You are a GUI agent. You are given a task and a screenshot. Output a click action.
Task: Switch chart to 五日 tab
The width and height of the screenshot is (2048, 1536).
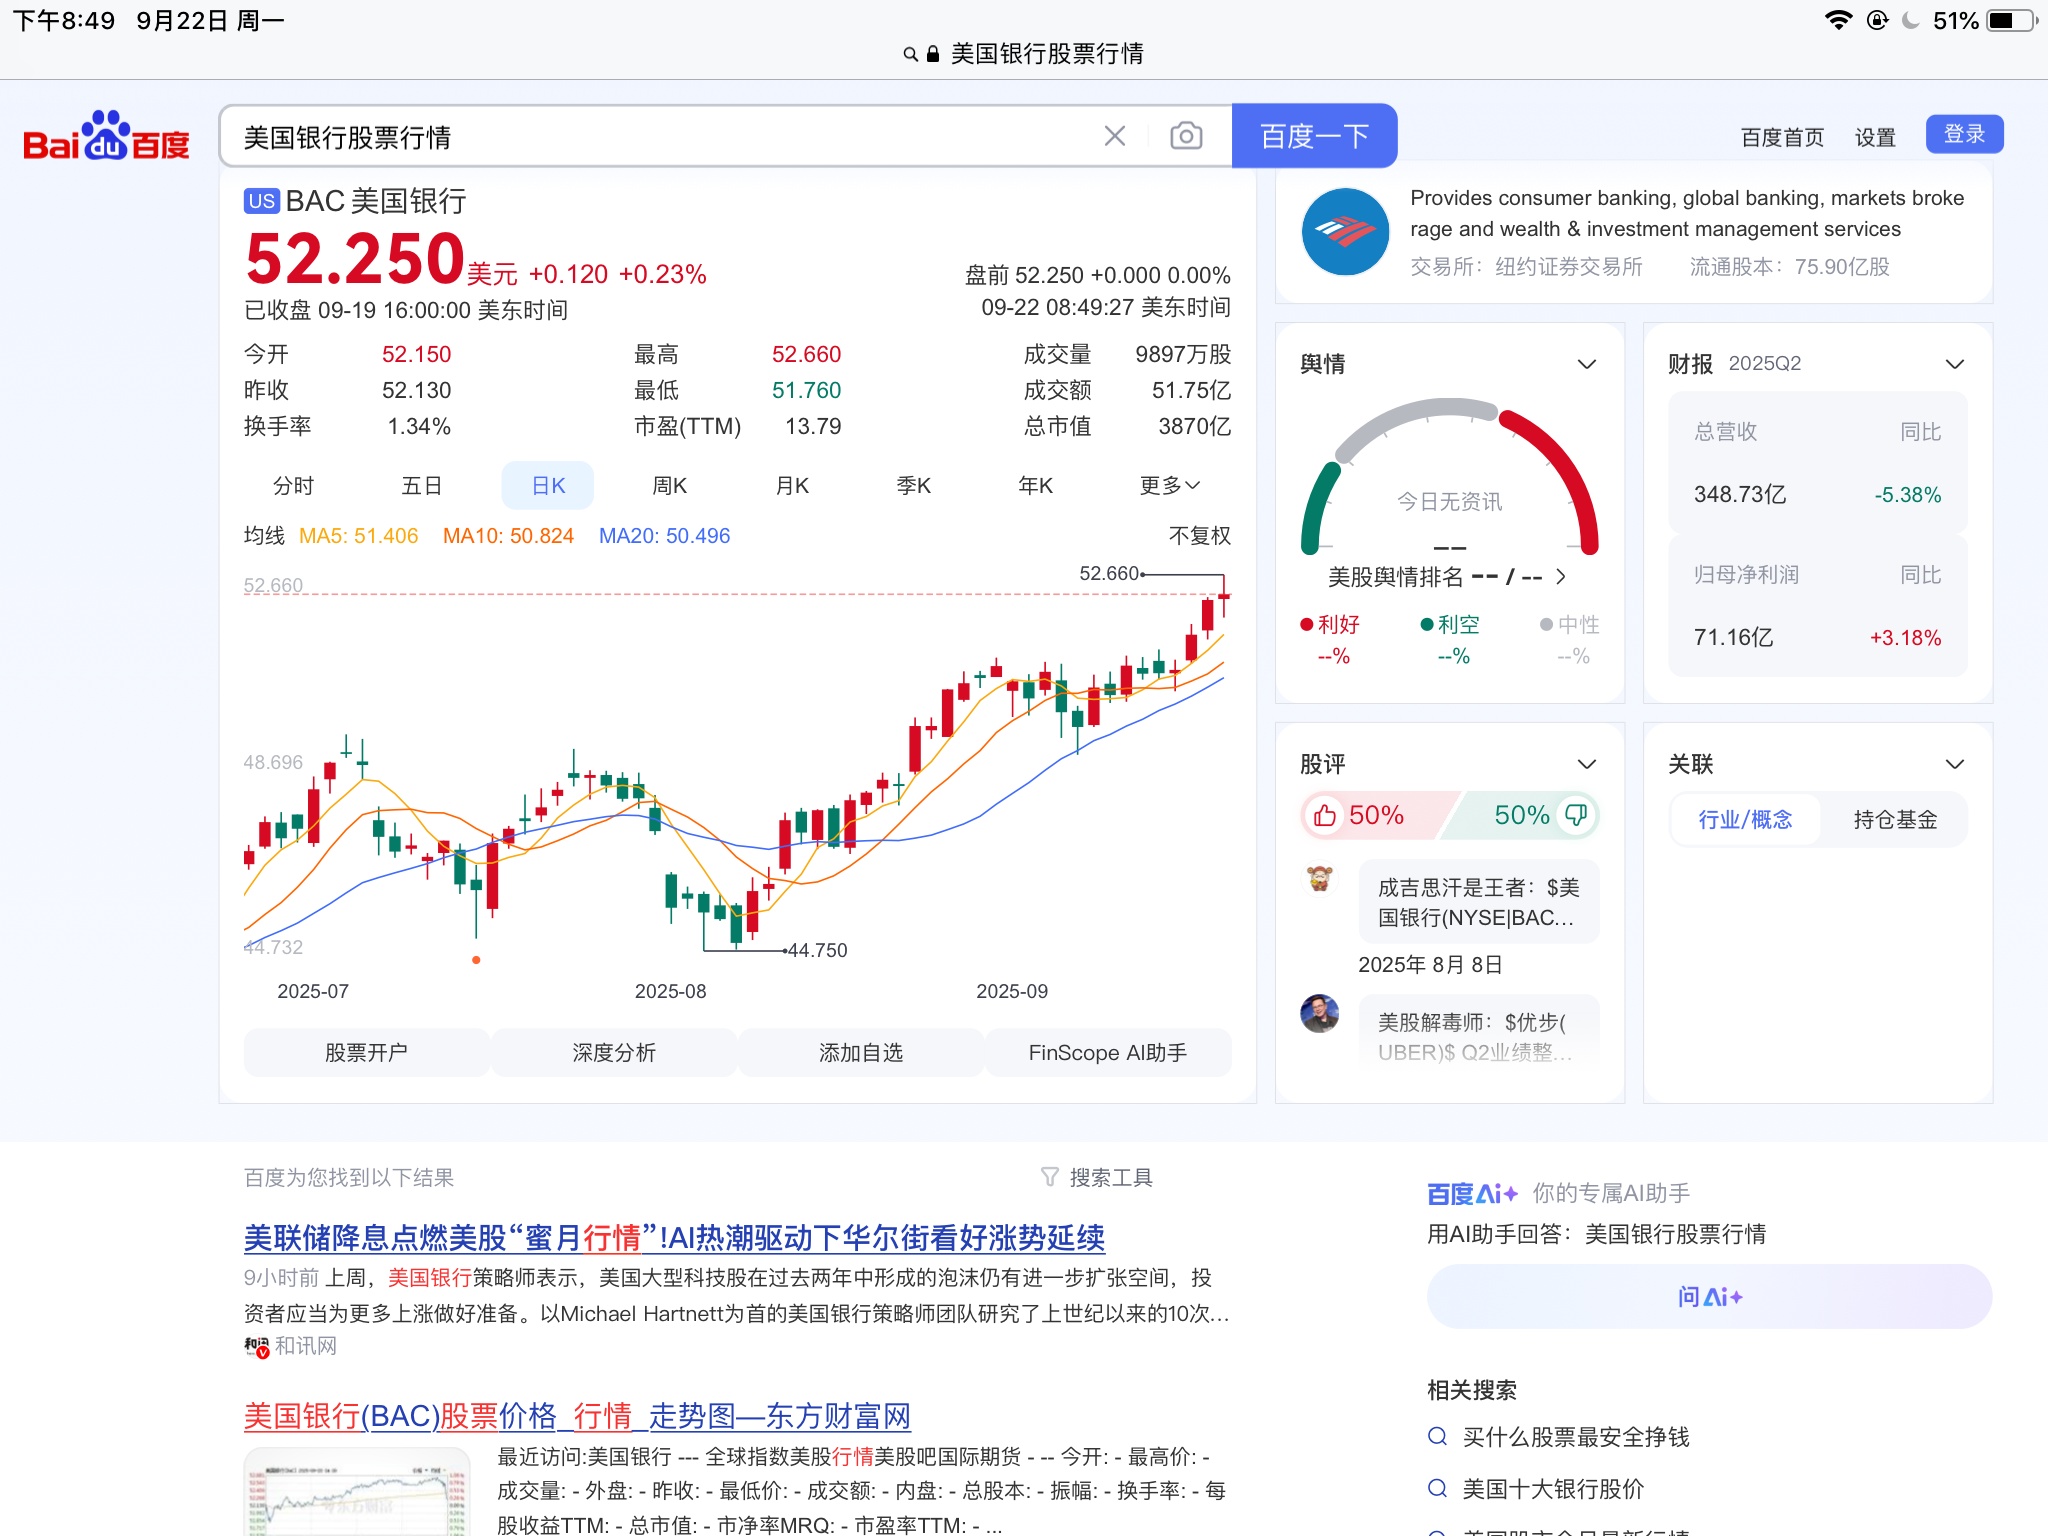tap(421, 485)
